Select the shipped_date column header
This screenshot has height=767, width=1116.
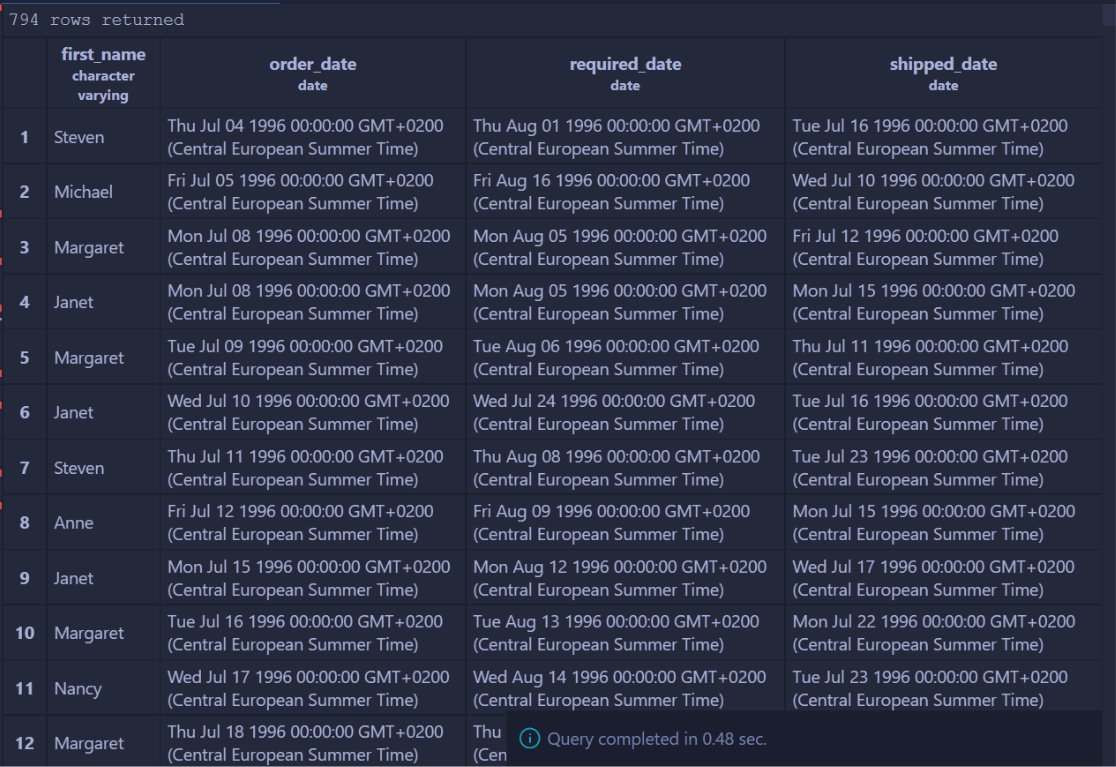pos(943,73)
